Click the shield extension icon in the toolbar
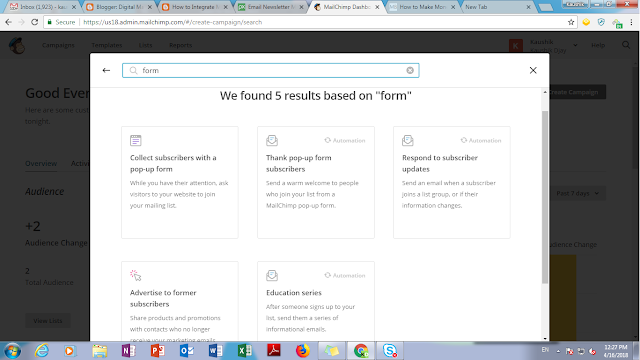 tap(601, 22)
